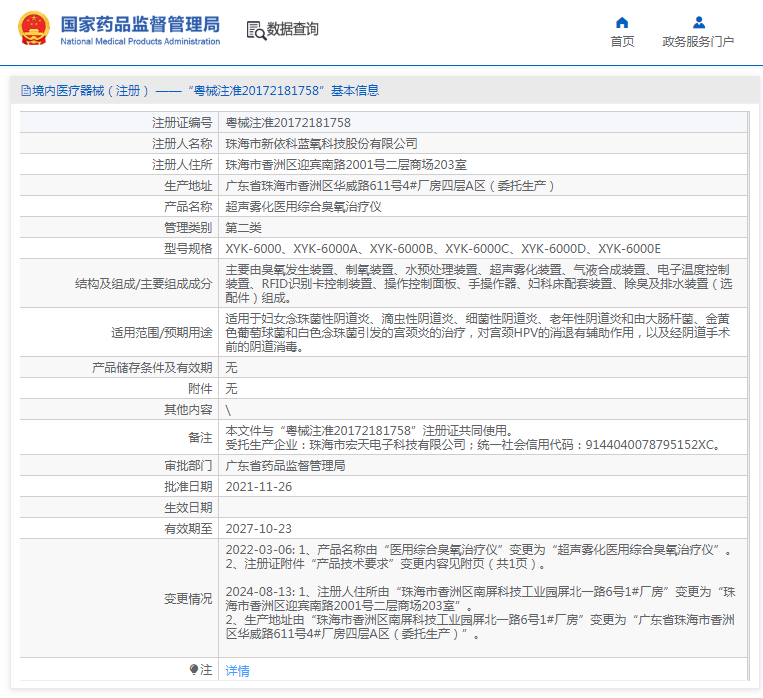Click the 型号规格 label
The height and width of the screenshot is (698, 763).
pyautogui.click(x=188, y=249)
